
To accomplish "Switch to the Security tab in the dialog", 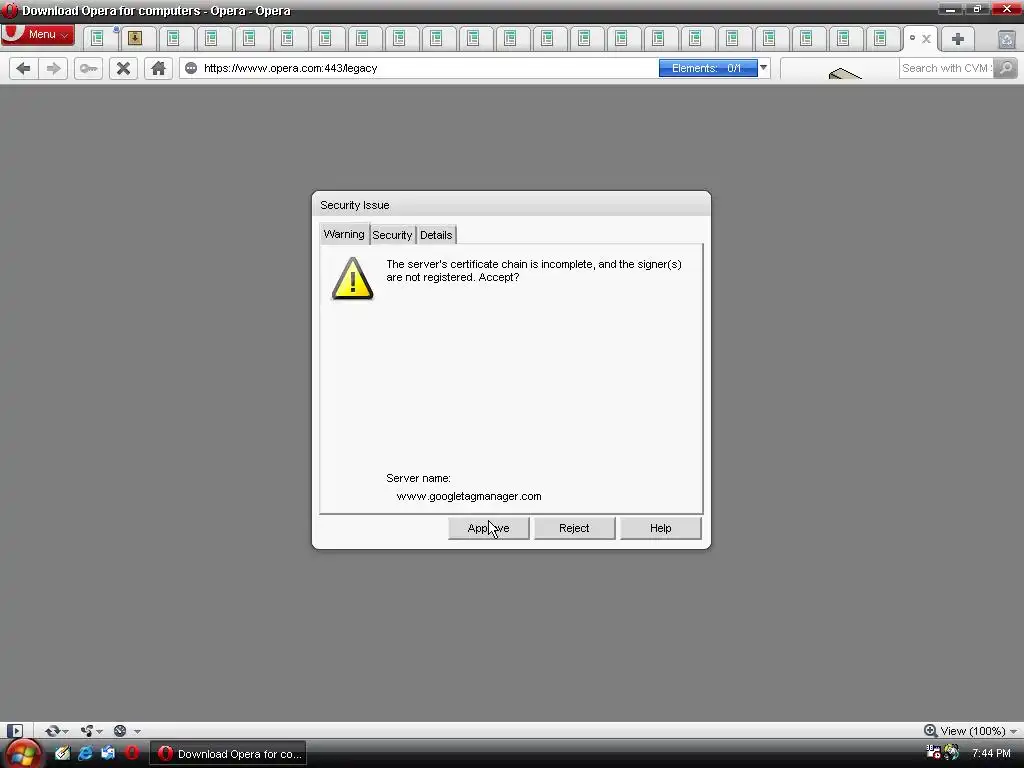I will [392, 235].
